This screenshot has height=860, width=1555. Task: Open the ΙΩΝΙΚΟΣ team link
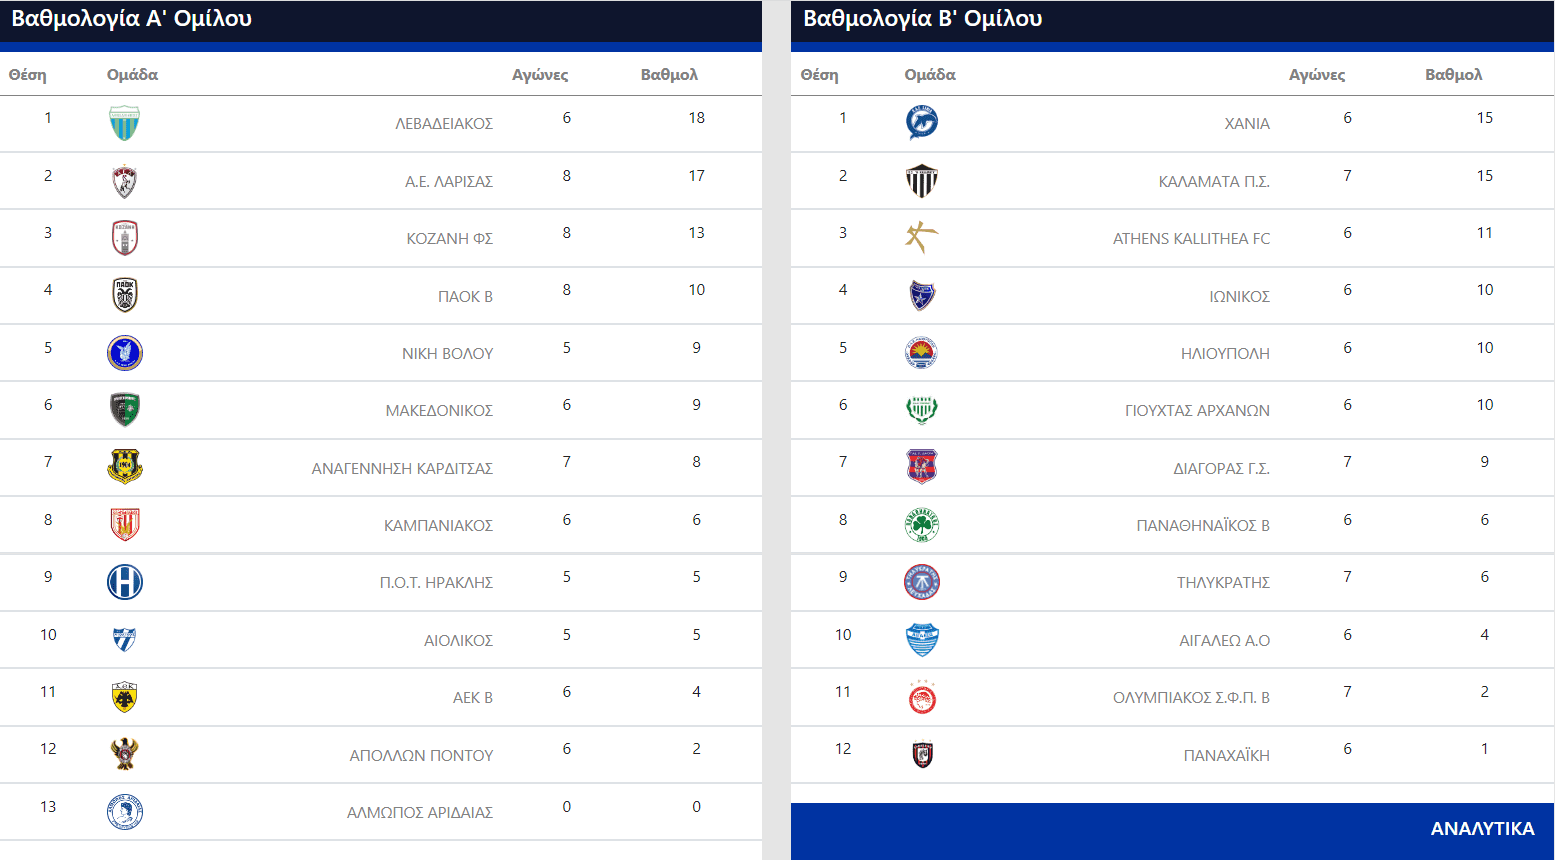(1239, 297)
